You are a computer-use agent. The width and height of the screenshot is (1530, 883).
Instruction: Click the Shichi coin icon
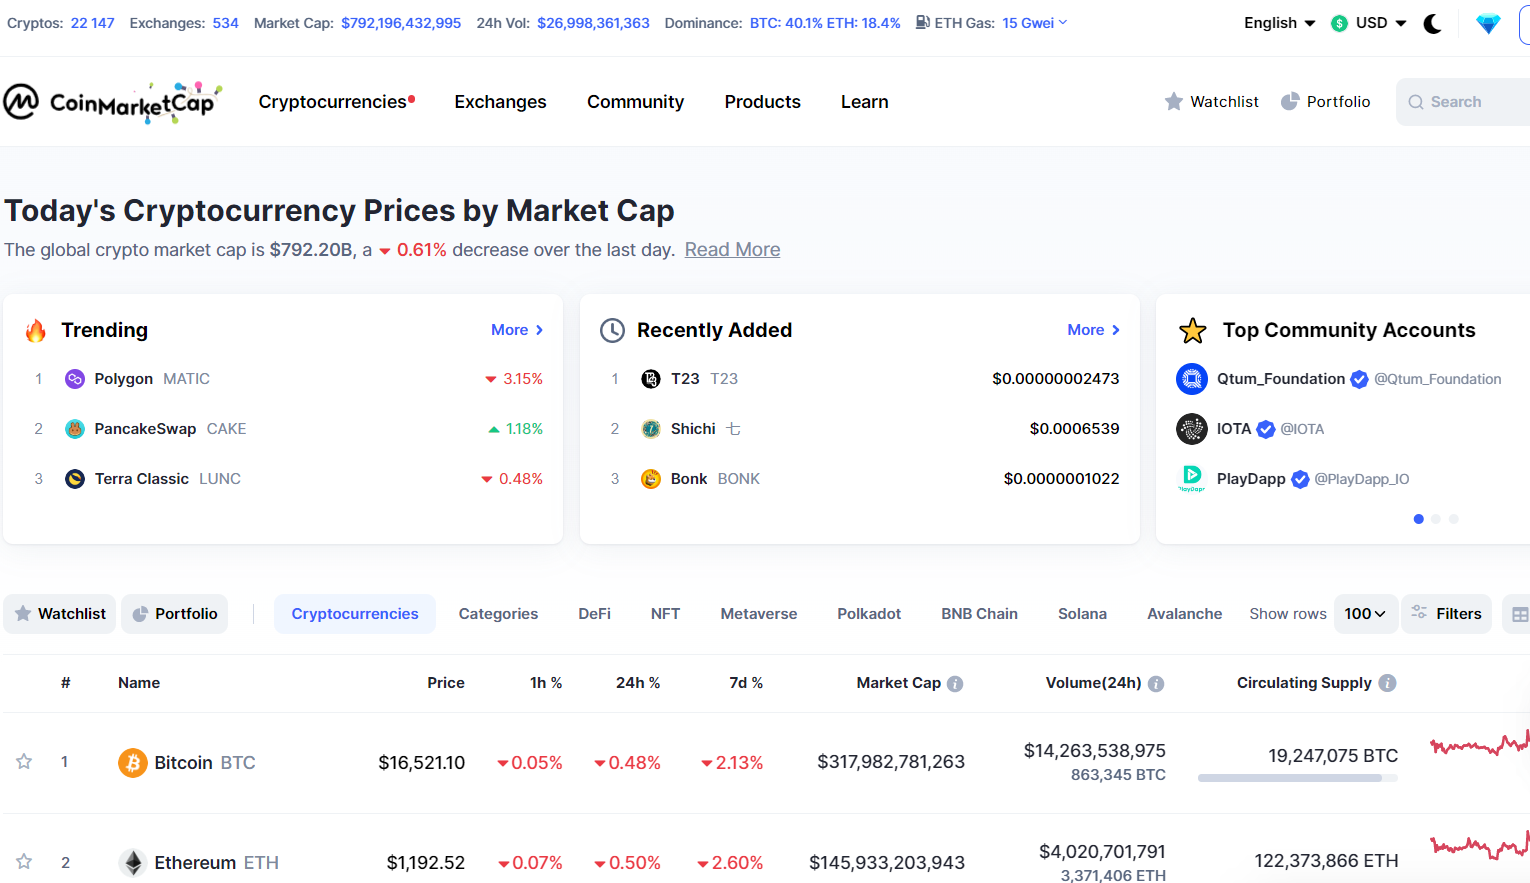(x=651, y=429)
